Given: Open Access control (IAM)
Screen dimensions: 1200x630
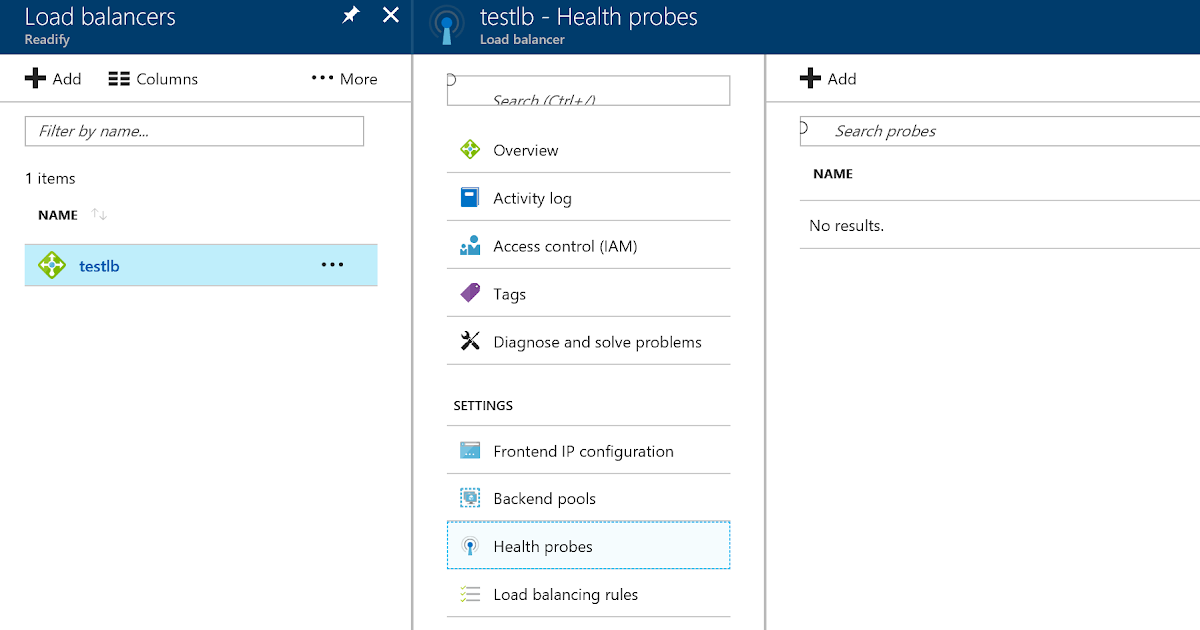Looking at the screenshot, I should point(588,246).
